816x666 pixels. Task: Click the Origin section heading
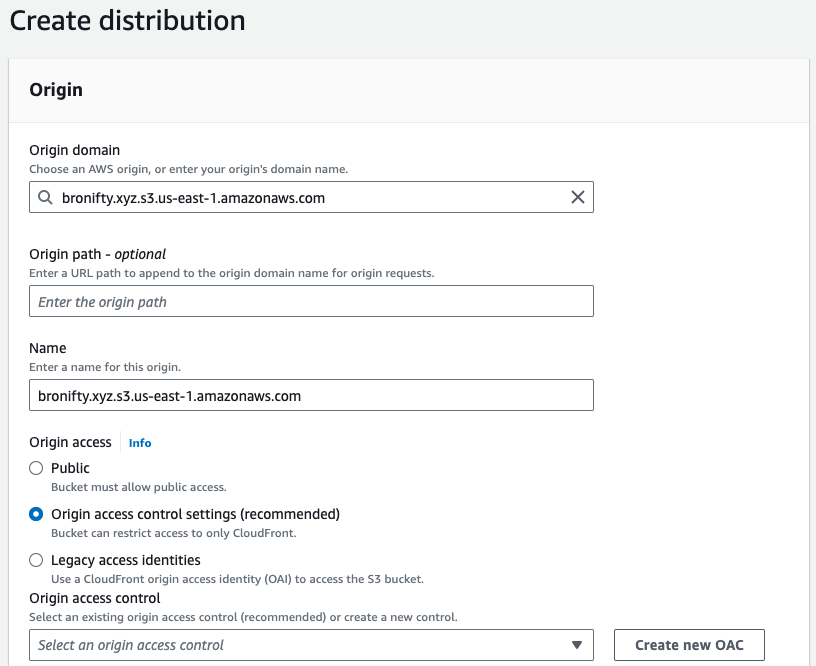(x=56, y=90)
